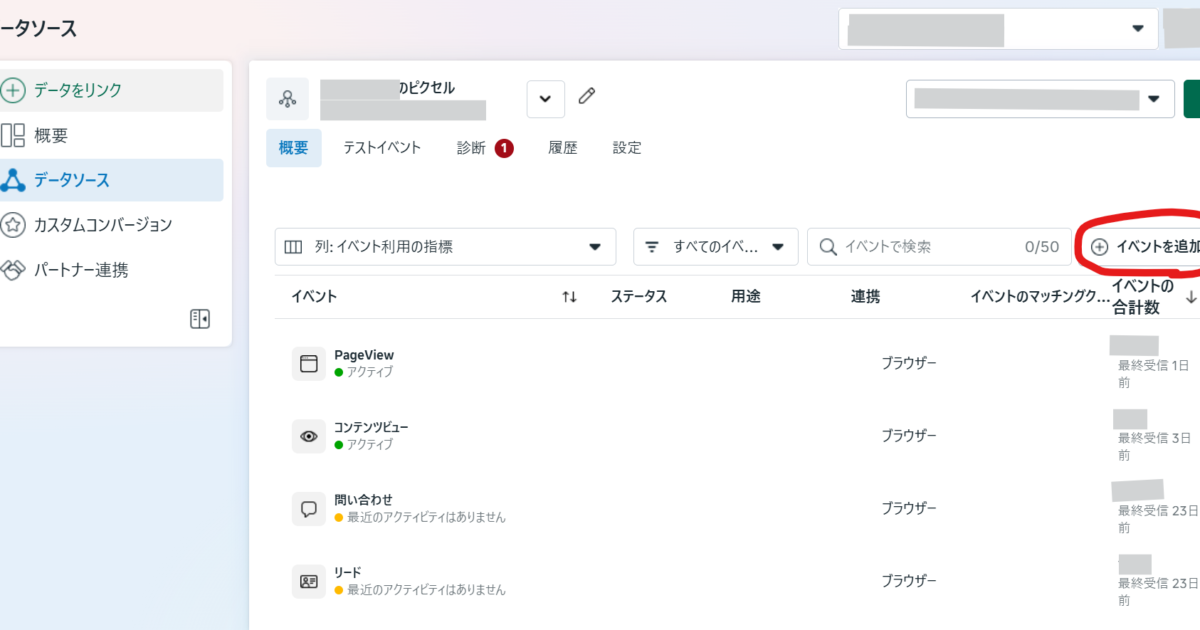
Task: Click the 問い合わせ speech bubble icon
Action: tap(309, 508)
